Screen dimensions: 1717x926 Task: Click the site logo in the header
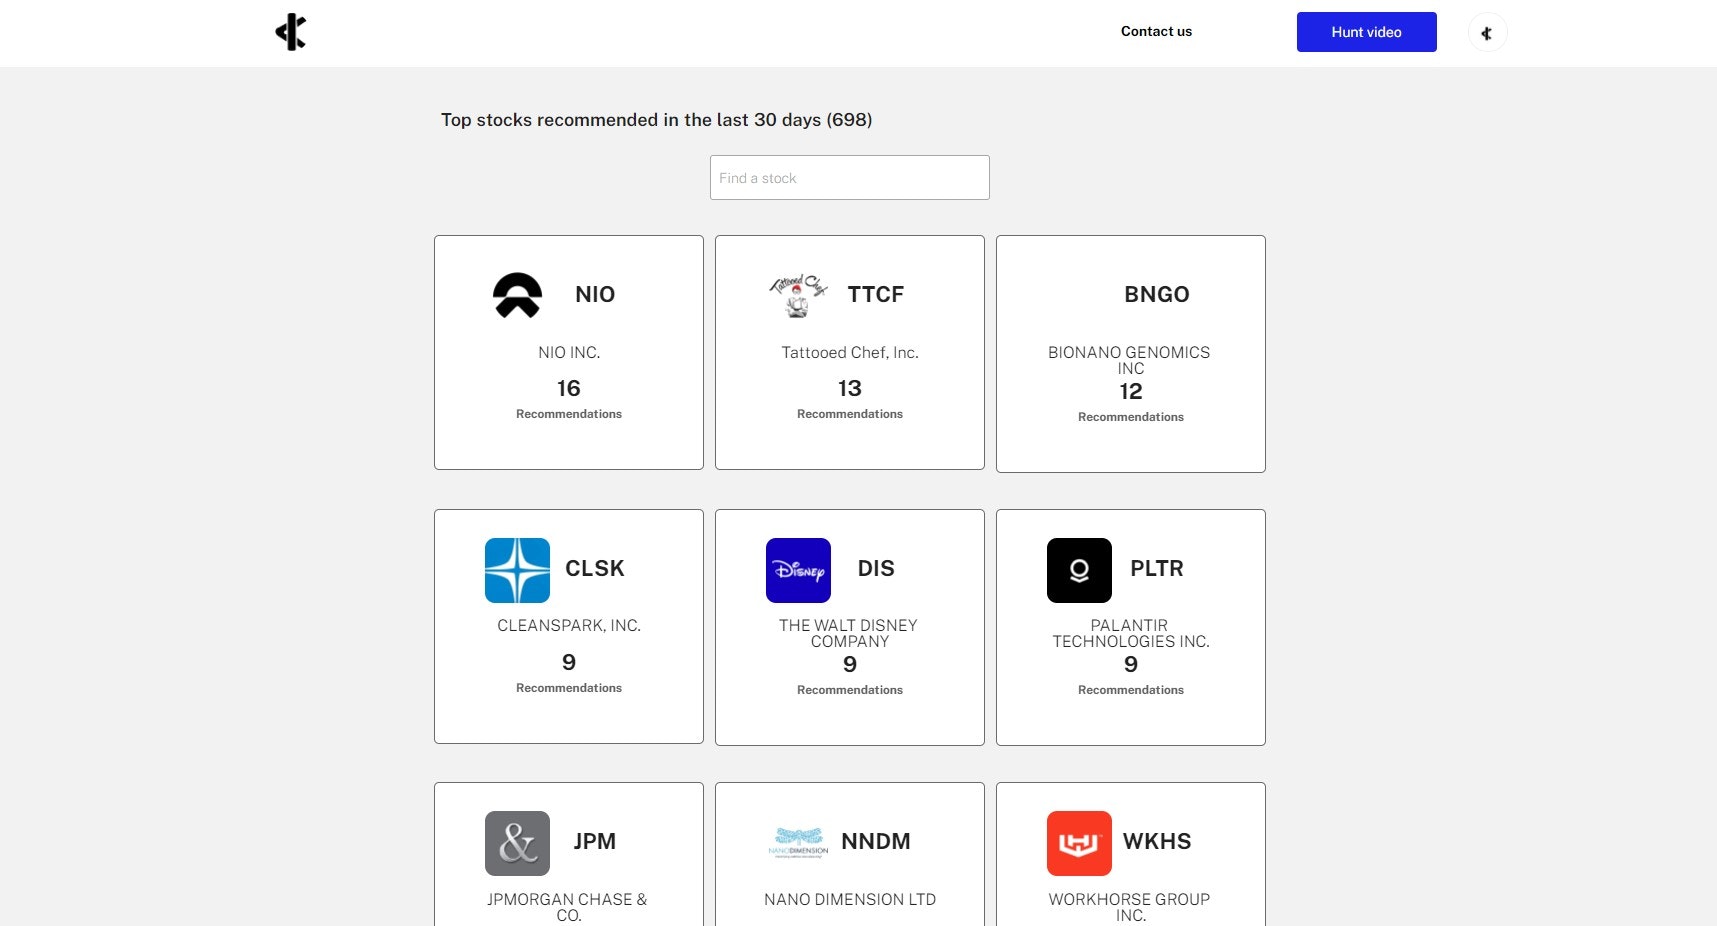(291, 32)
